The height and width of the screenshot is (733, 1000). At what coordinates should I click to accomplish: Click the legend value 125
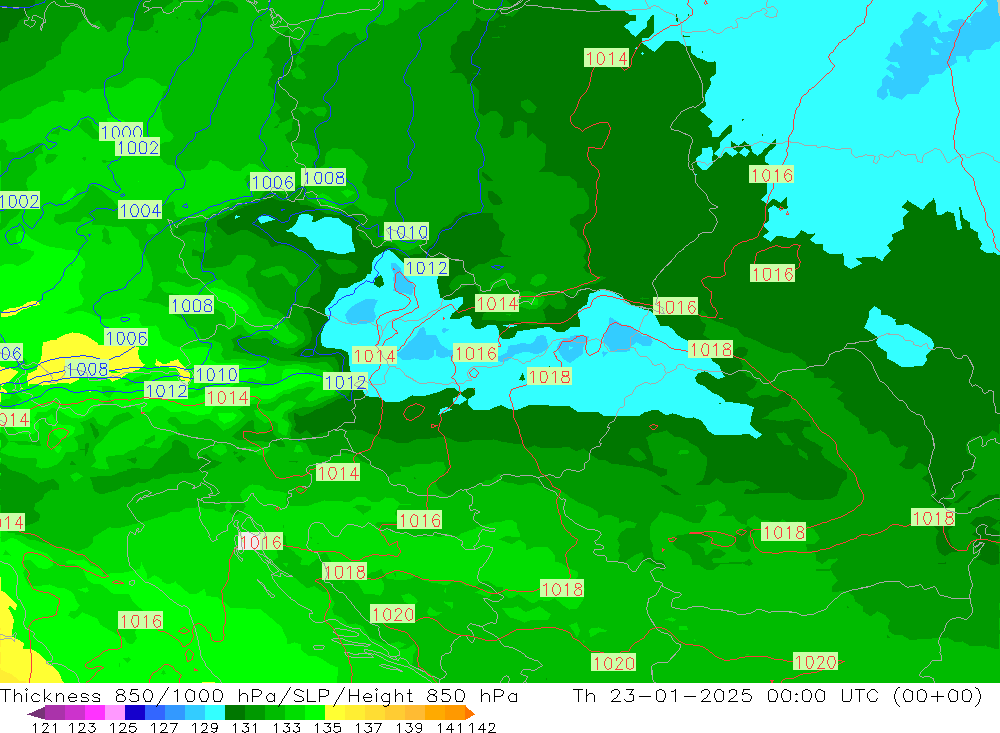point(123,727)
